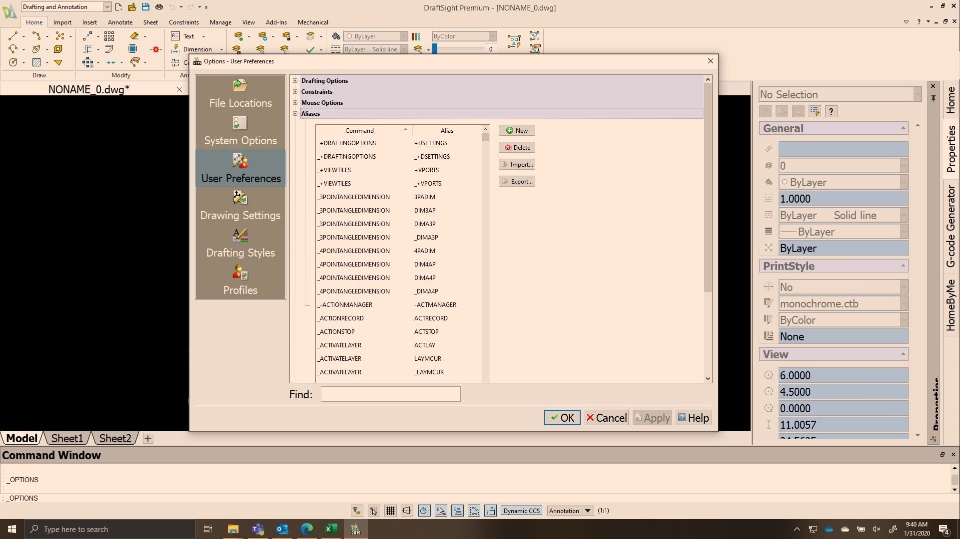Click the Print icon in quick access
960x539 pixels.
(x=159, y=7)
